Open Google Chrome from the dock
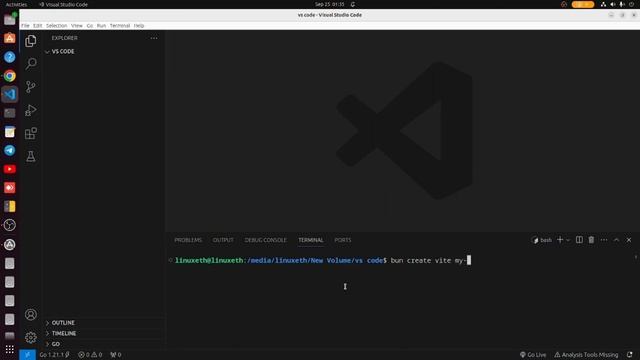Image resolution: width=640 pixels, height=360 pixels. point(10,76)
